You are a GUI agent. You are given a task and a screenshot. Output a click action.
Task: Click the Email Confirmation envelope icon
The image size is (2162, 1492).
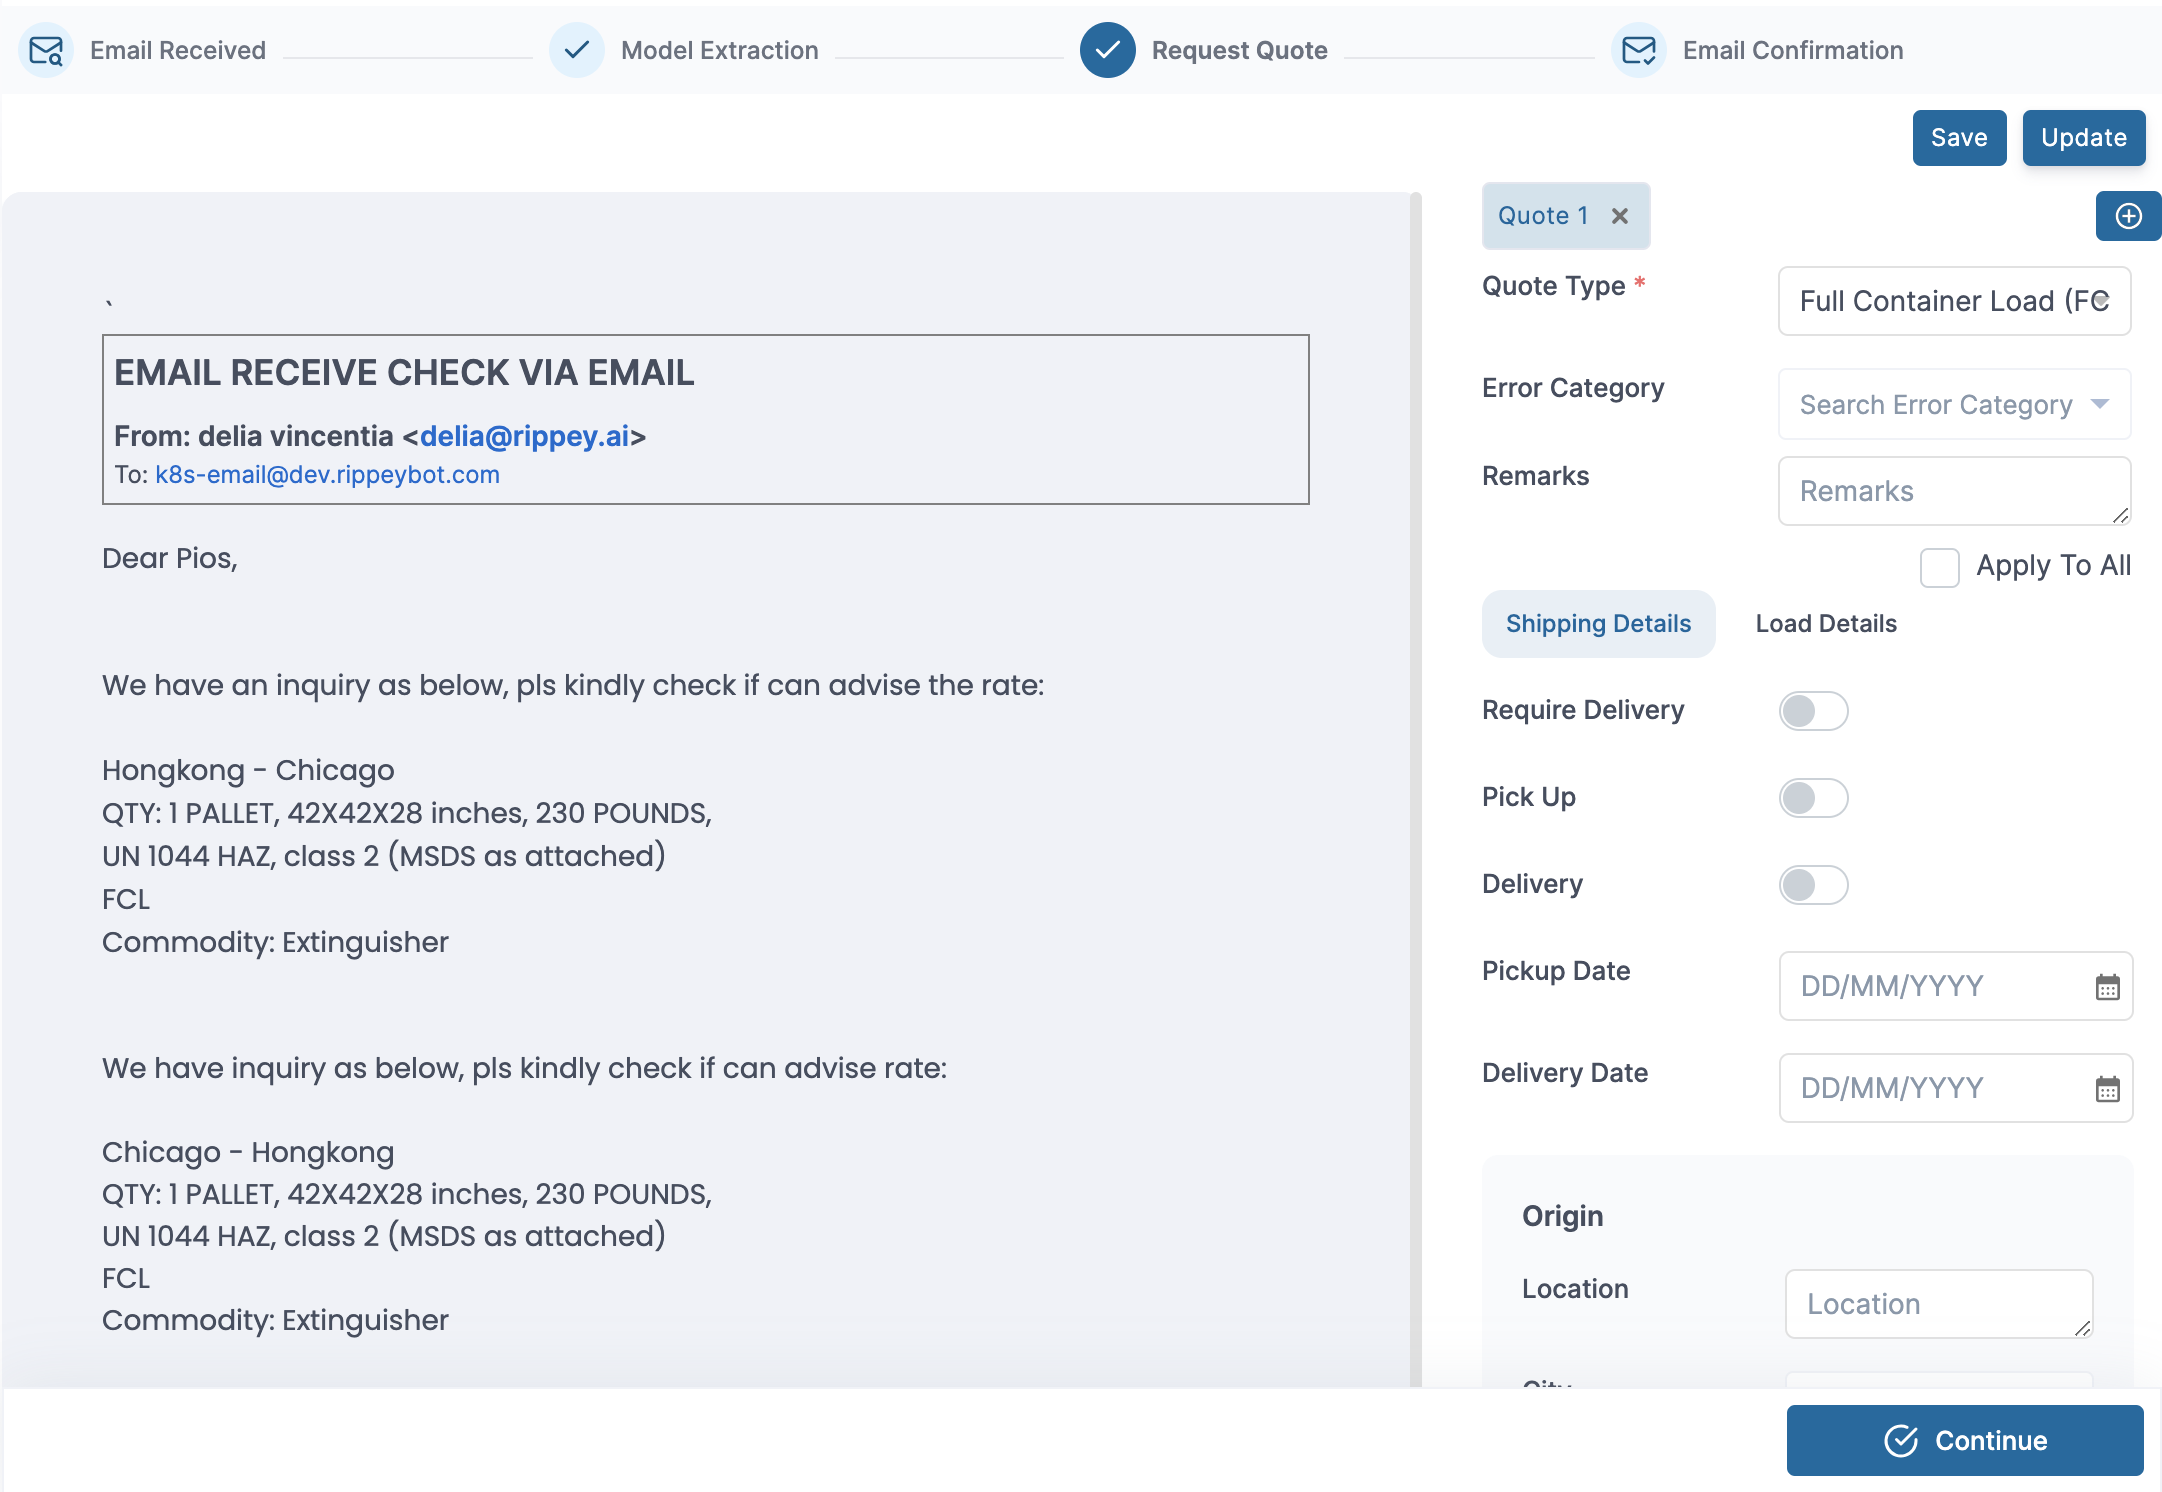click(x=1638, y=51)
